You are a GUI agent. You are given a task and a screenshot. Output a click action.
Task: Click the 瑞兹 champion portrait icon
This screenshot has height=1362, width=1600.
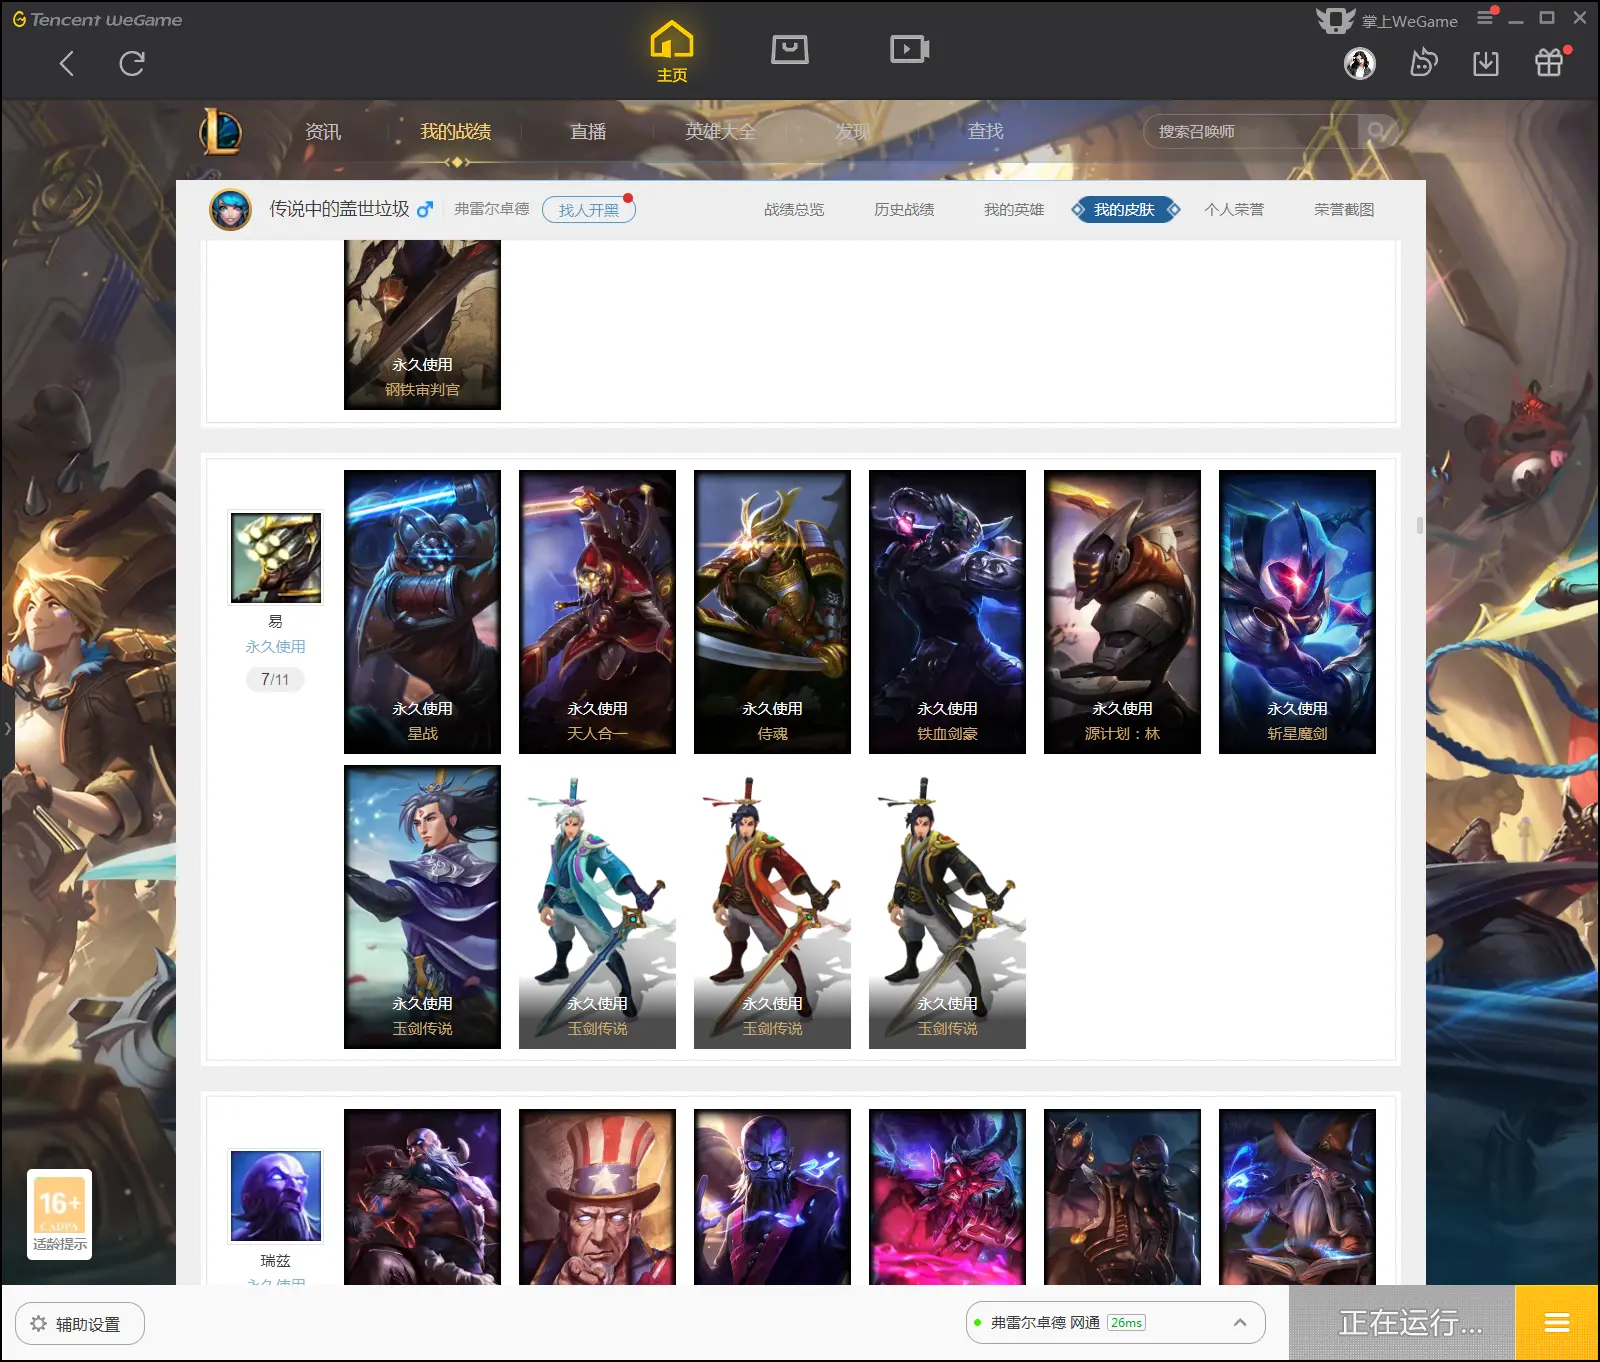point(276,1196)
